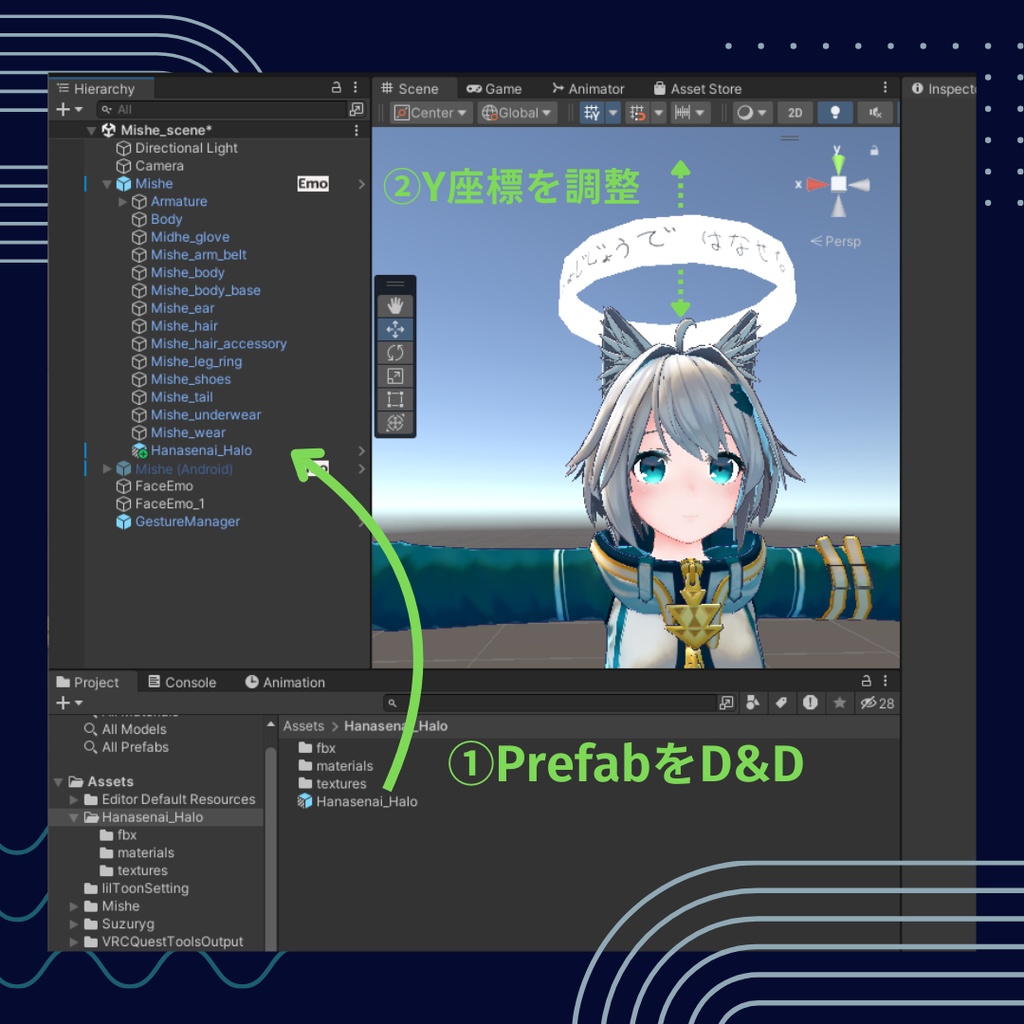Open Hierarchy panel three-dot menu
1024x1024 pixels.
pos(355,87)
